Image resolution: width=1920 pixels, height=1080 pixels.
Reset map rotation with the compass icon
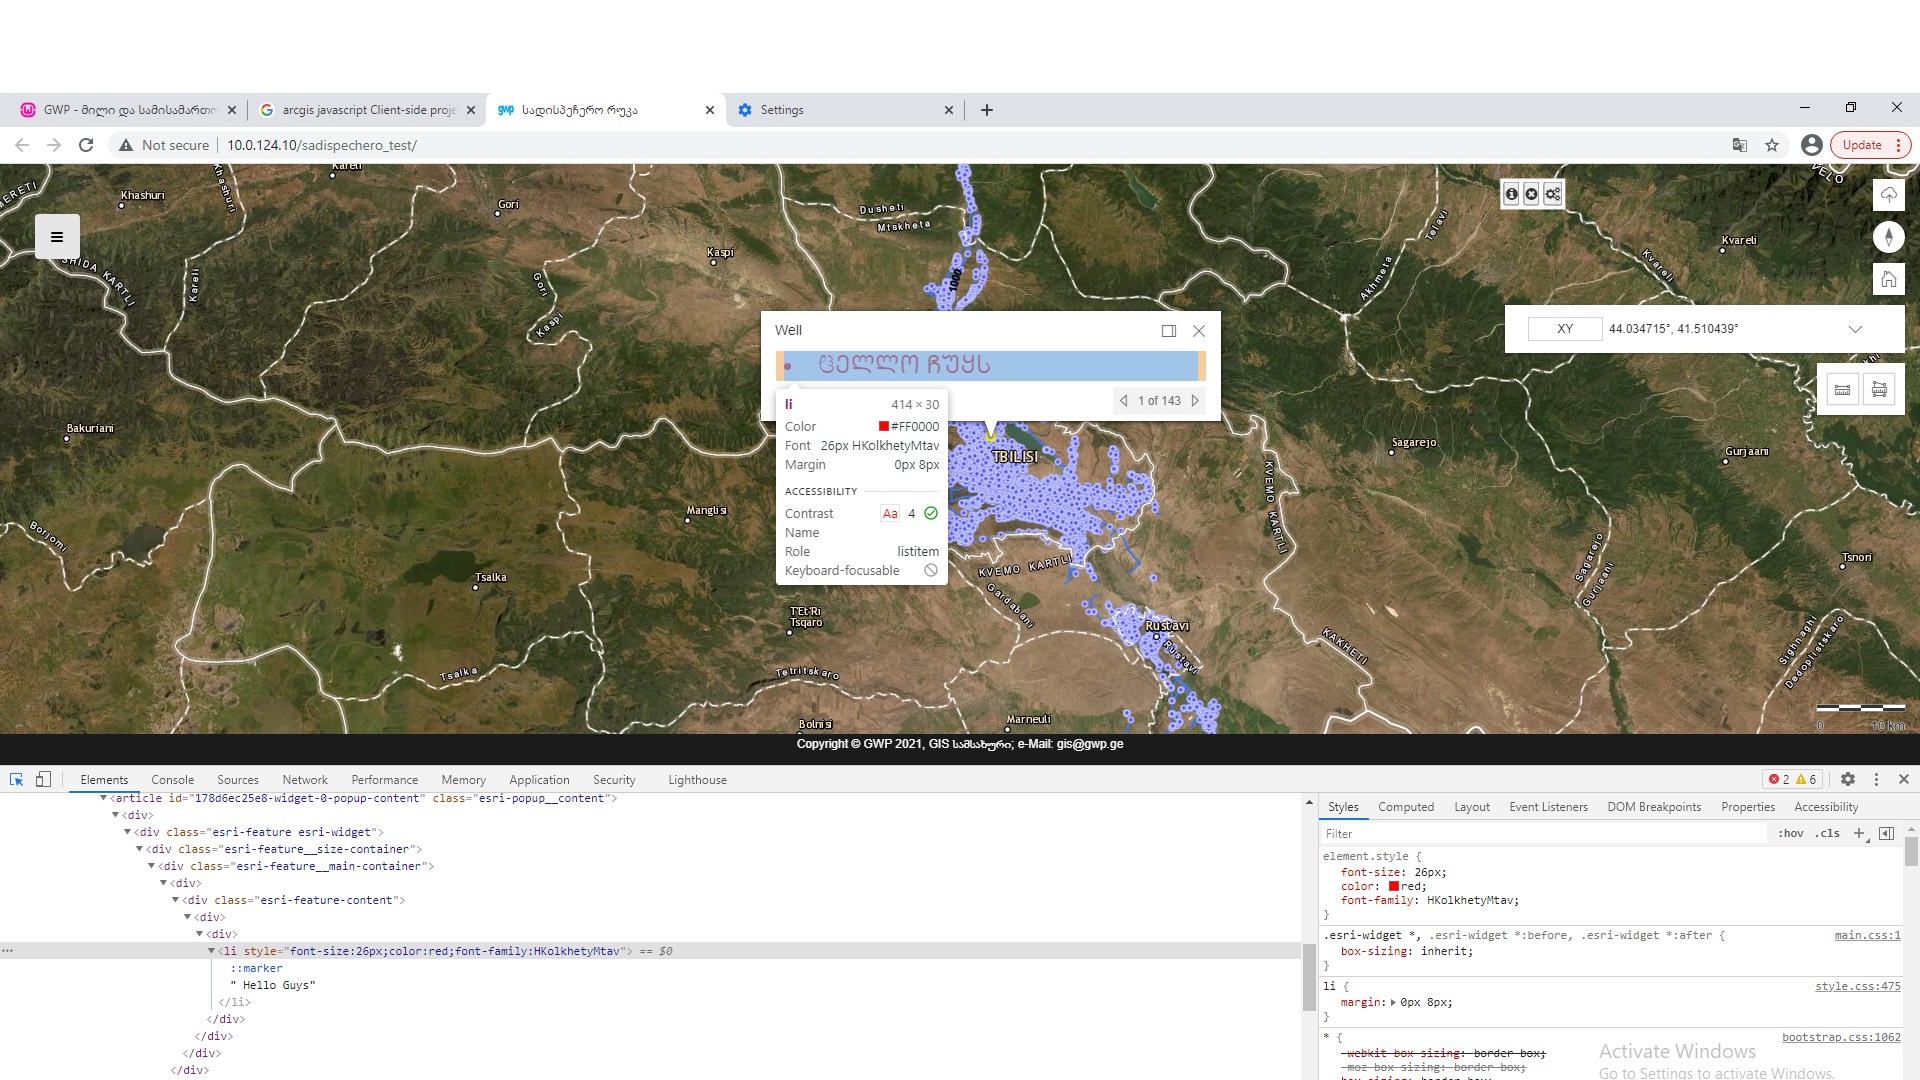click(1888, 237)
